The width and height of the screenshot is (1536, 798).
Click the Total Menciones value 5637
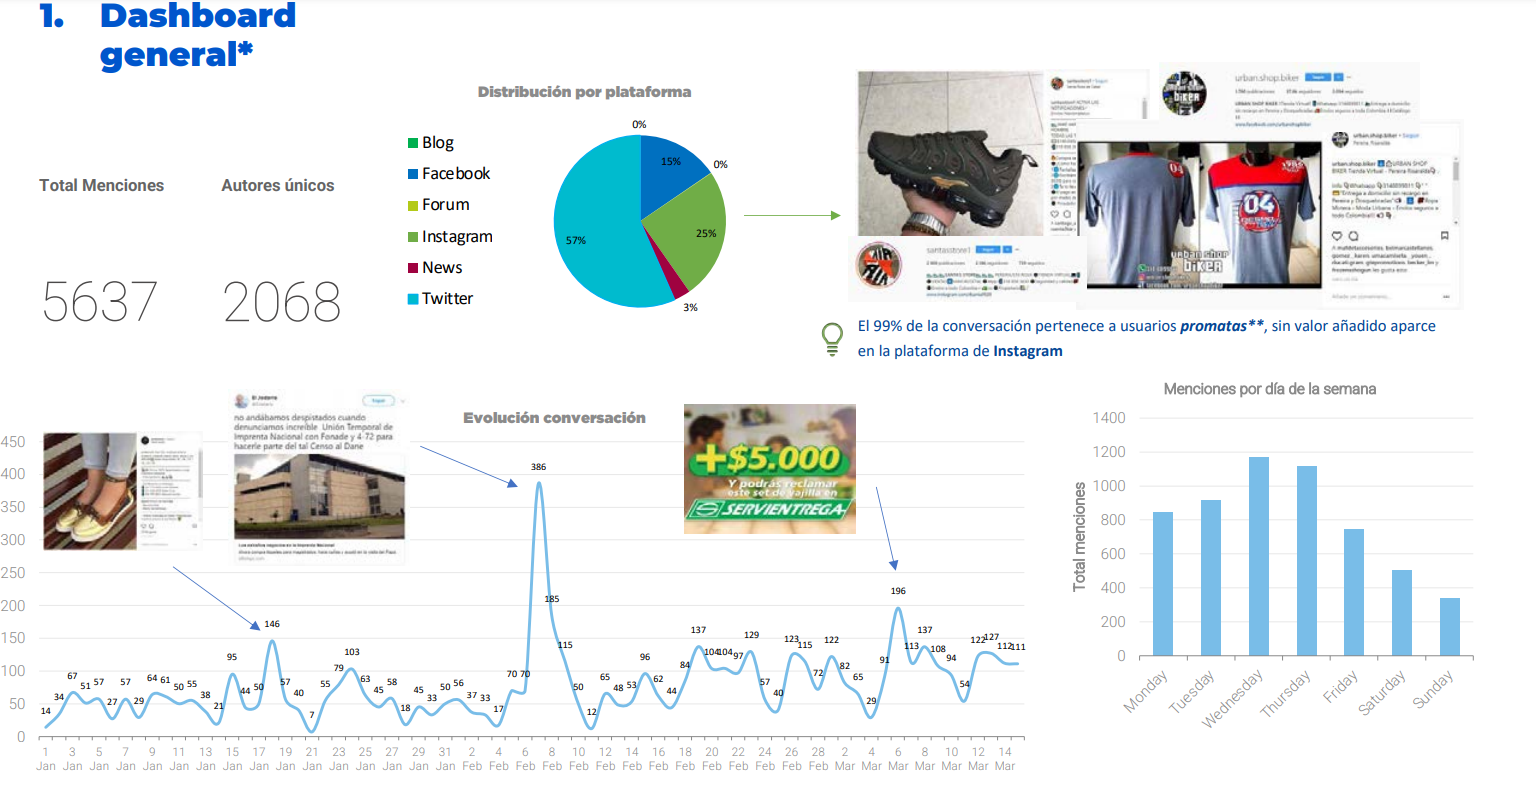(100, 302)
